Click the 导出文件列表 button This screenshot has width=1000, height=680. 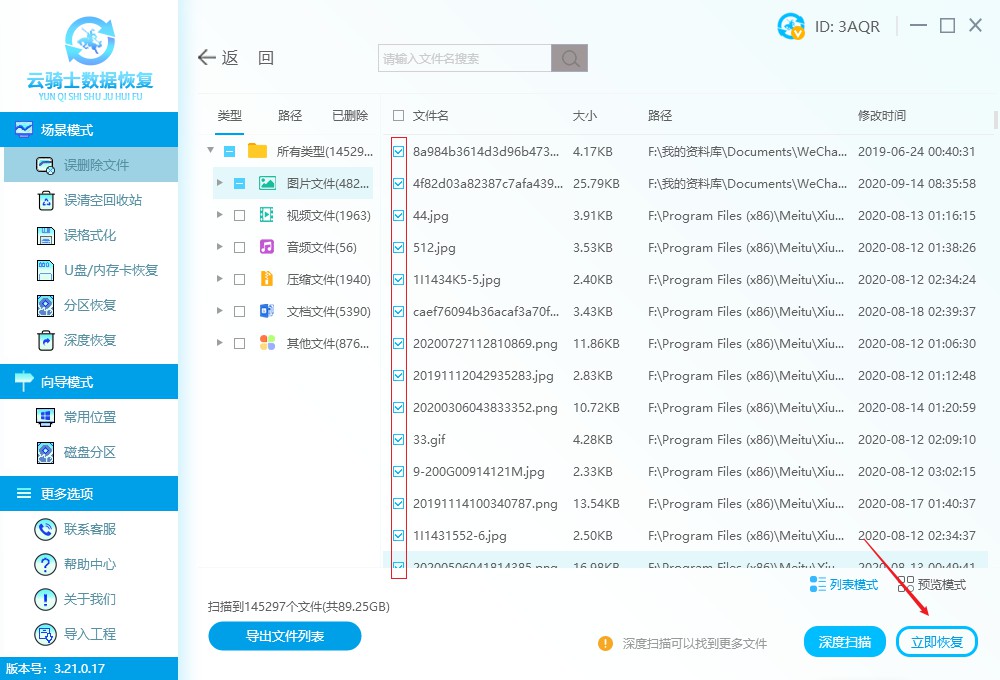click(x=284, y=636)
